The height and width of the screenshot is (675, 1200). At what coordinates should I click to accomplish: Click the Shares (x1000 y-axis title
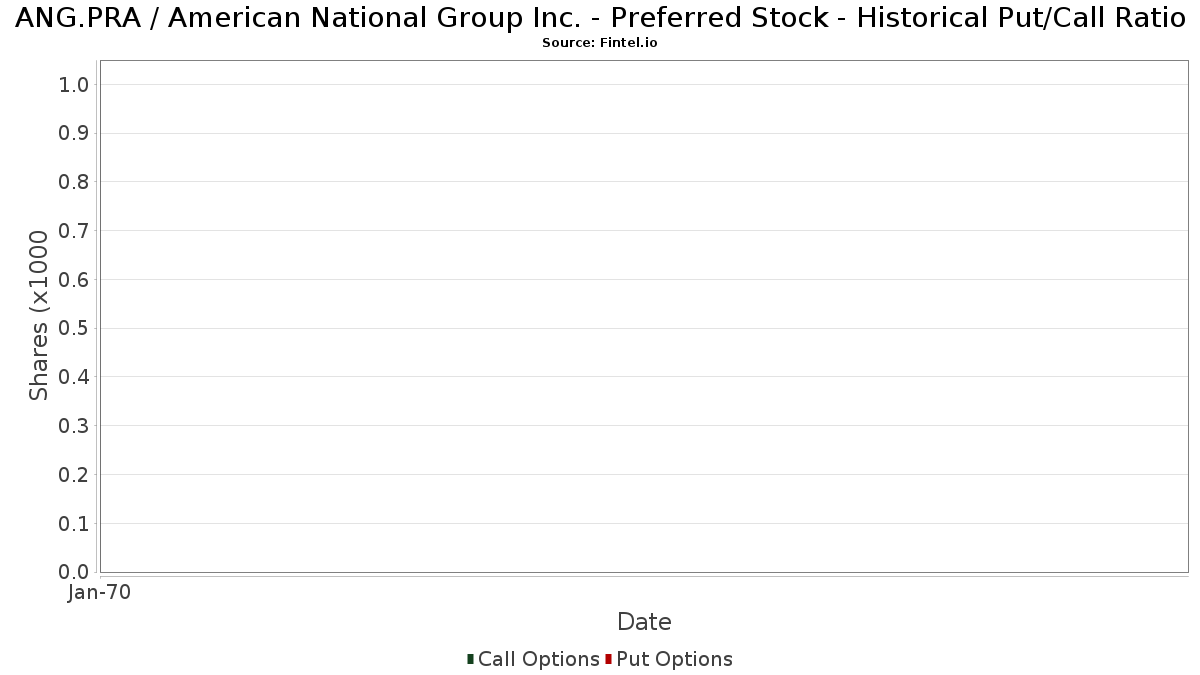(x=39, y=316)
